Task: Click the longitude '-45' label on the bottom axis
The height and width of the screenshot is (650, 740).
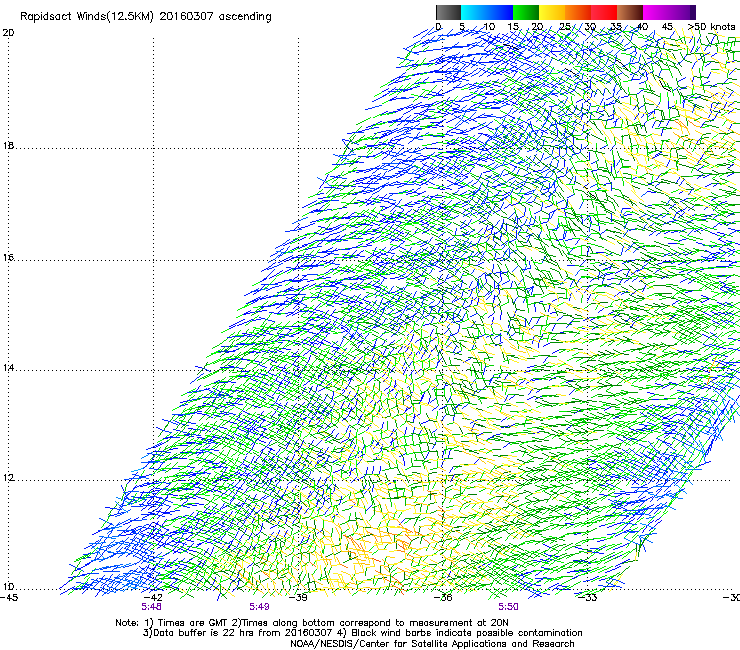Action: click(x=9, y=598)
